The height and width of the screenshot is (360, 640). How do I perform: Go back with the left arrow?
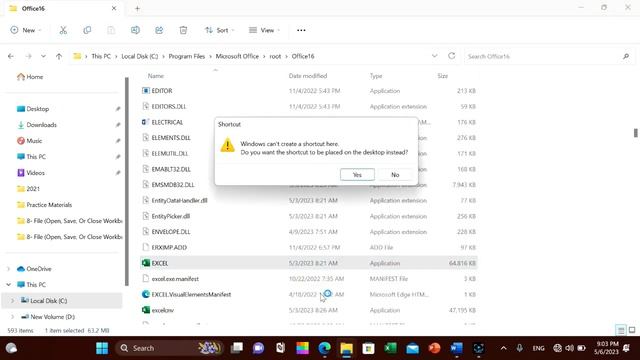[x=11, y=56]
